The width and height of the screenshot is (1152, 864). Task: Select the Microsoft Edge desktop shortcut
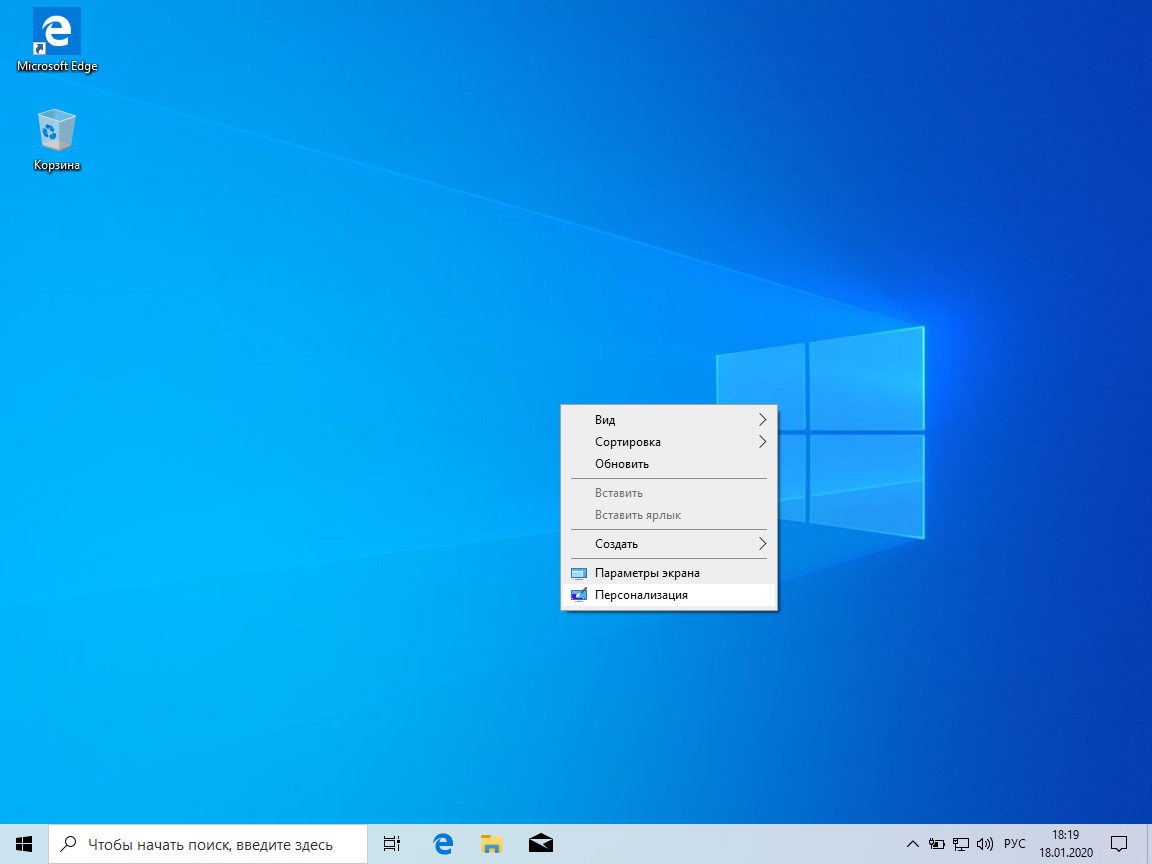pyautogui.click(x=57, y=40)
